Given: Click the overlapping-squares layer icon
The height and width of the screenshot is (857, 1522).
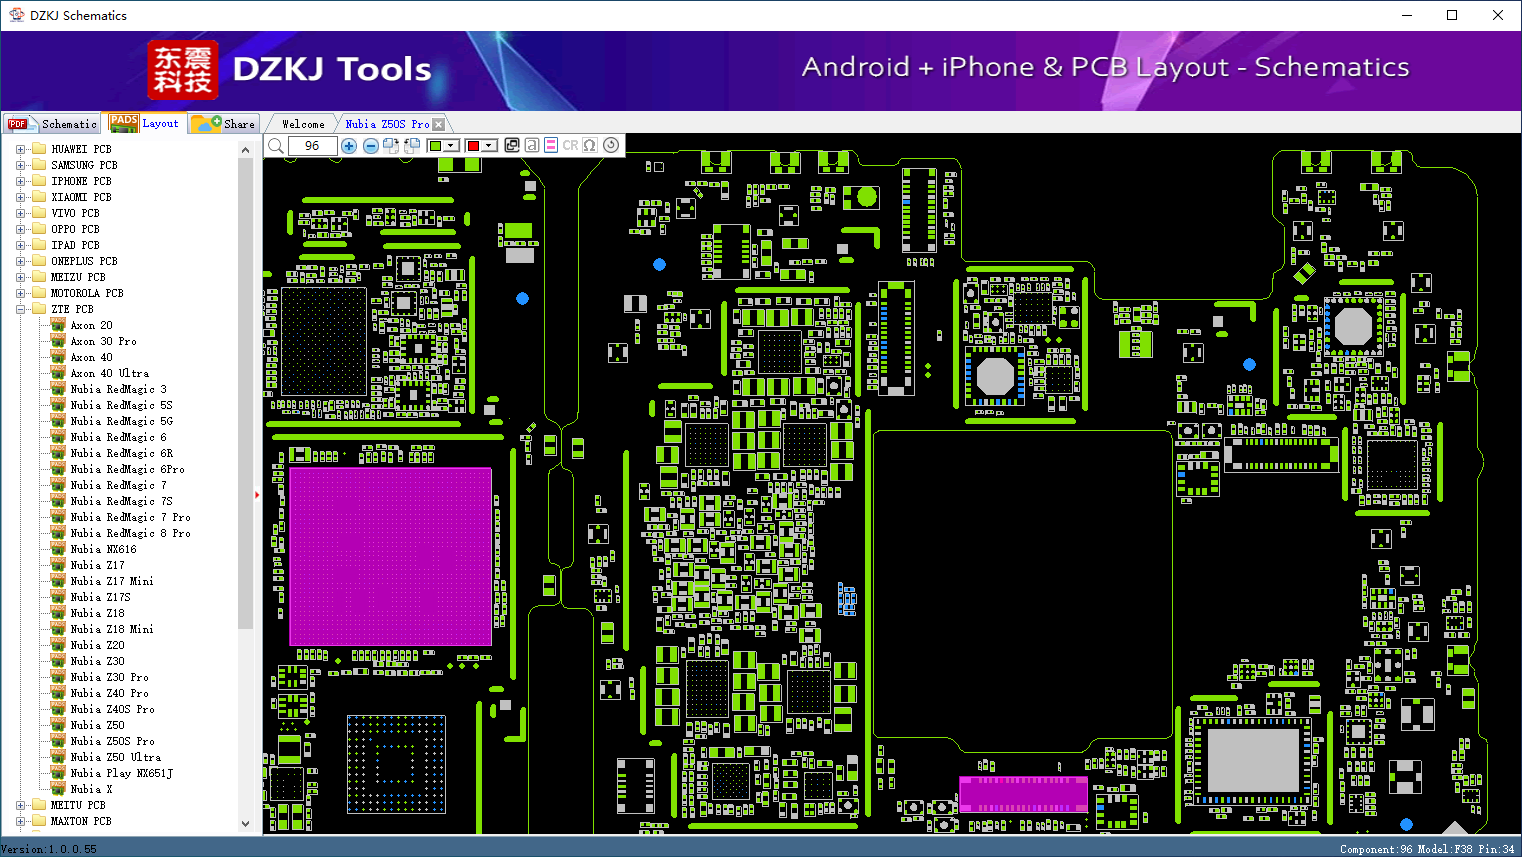Looking at the screenshot, I should tap(512, 145).
